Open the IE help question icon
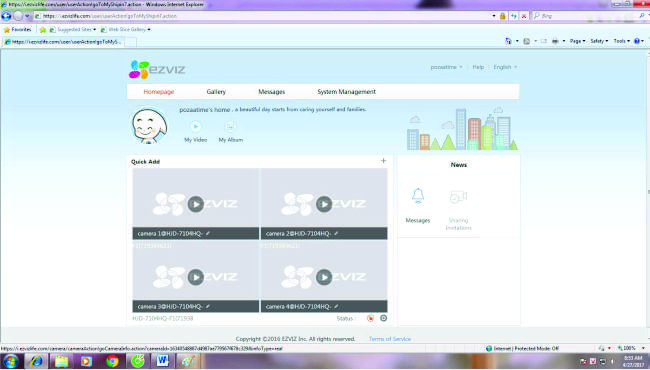The height and width of the screenshot is (370, 650). pos(637,41)
